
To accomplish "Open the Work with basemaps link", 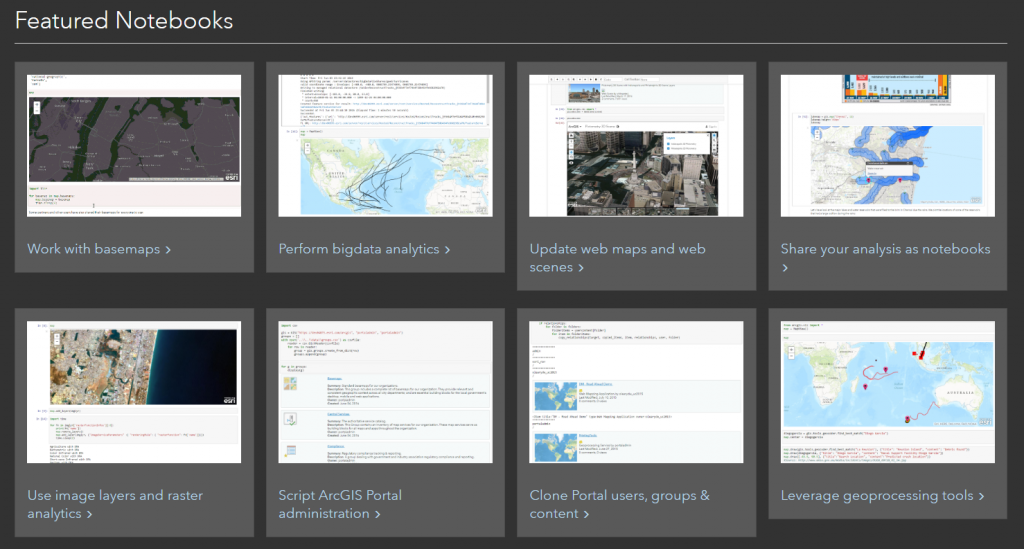I will [x=99, y=249].
